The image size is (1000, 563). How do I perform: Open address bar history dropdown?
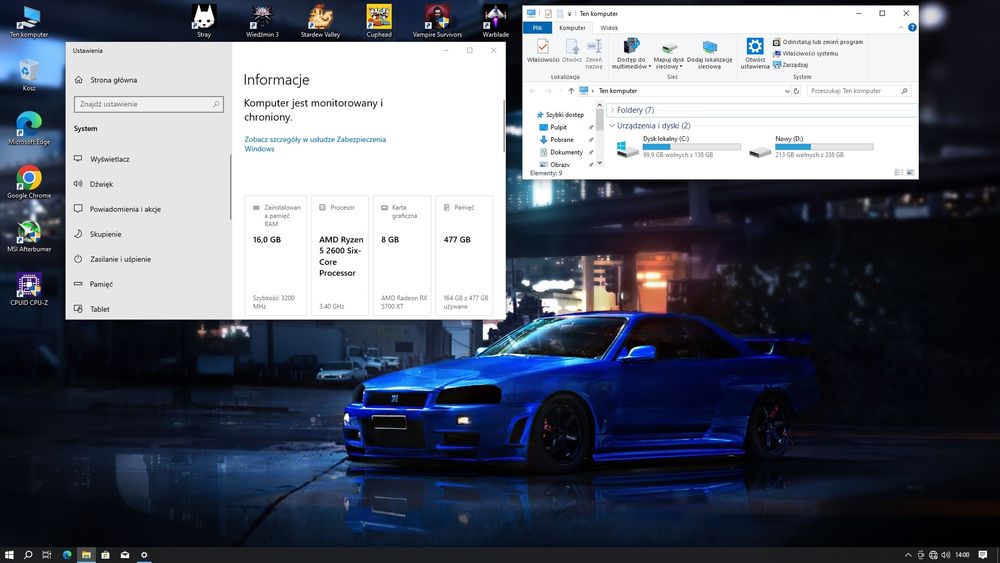pos(786,91)
